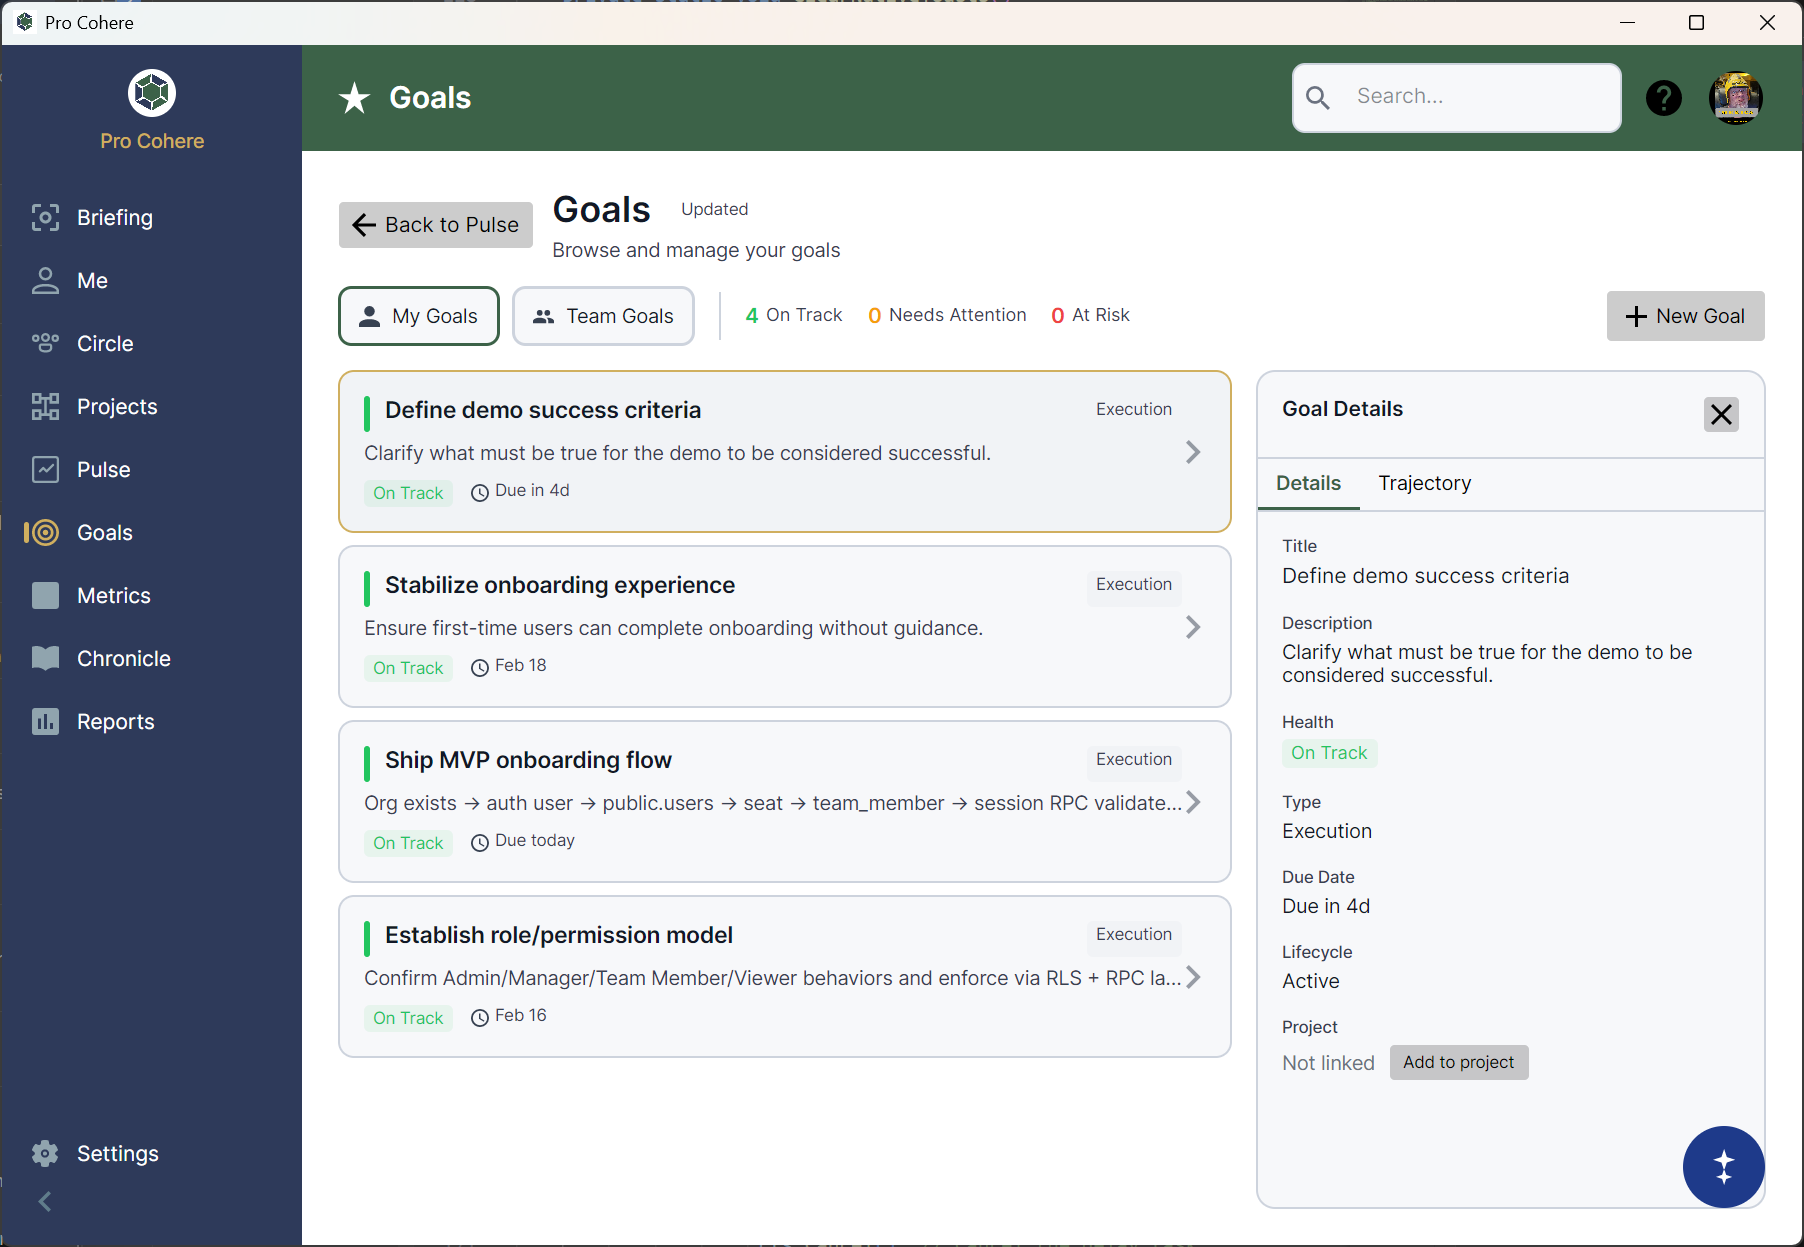The height and width of the screenshot is (1247, 1804).
Task: Open the Details tab in Goal Details
Action: coord(1308,483)
